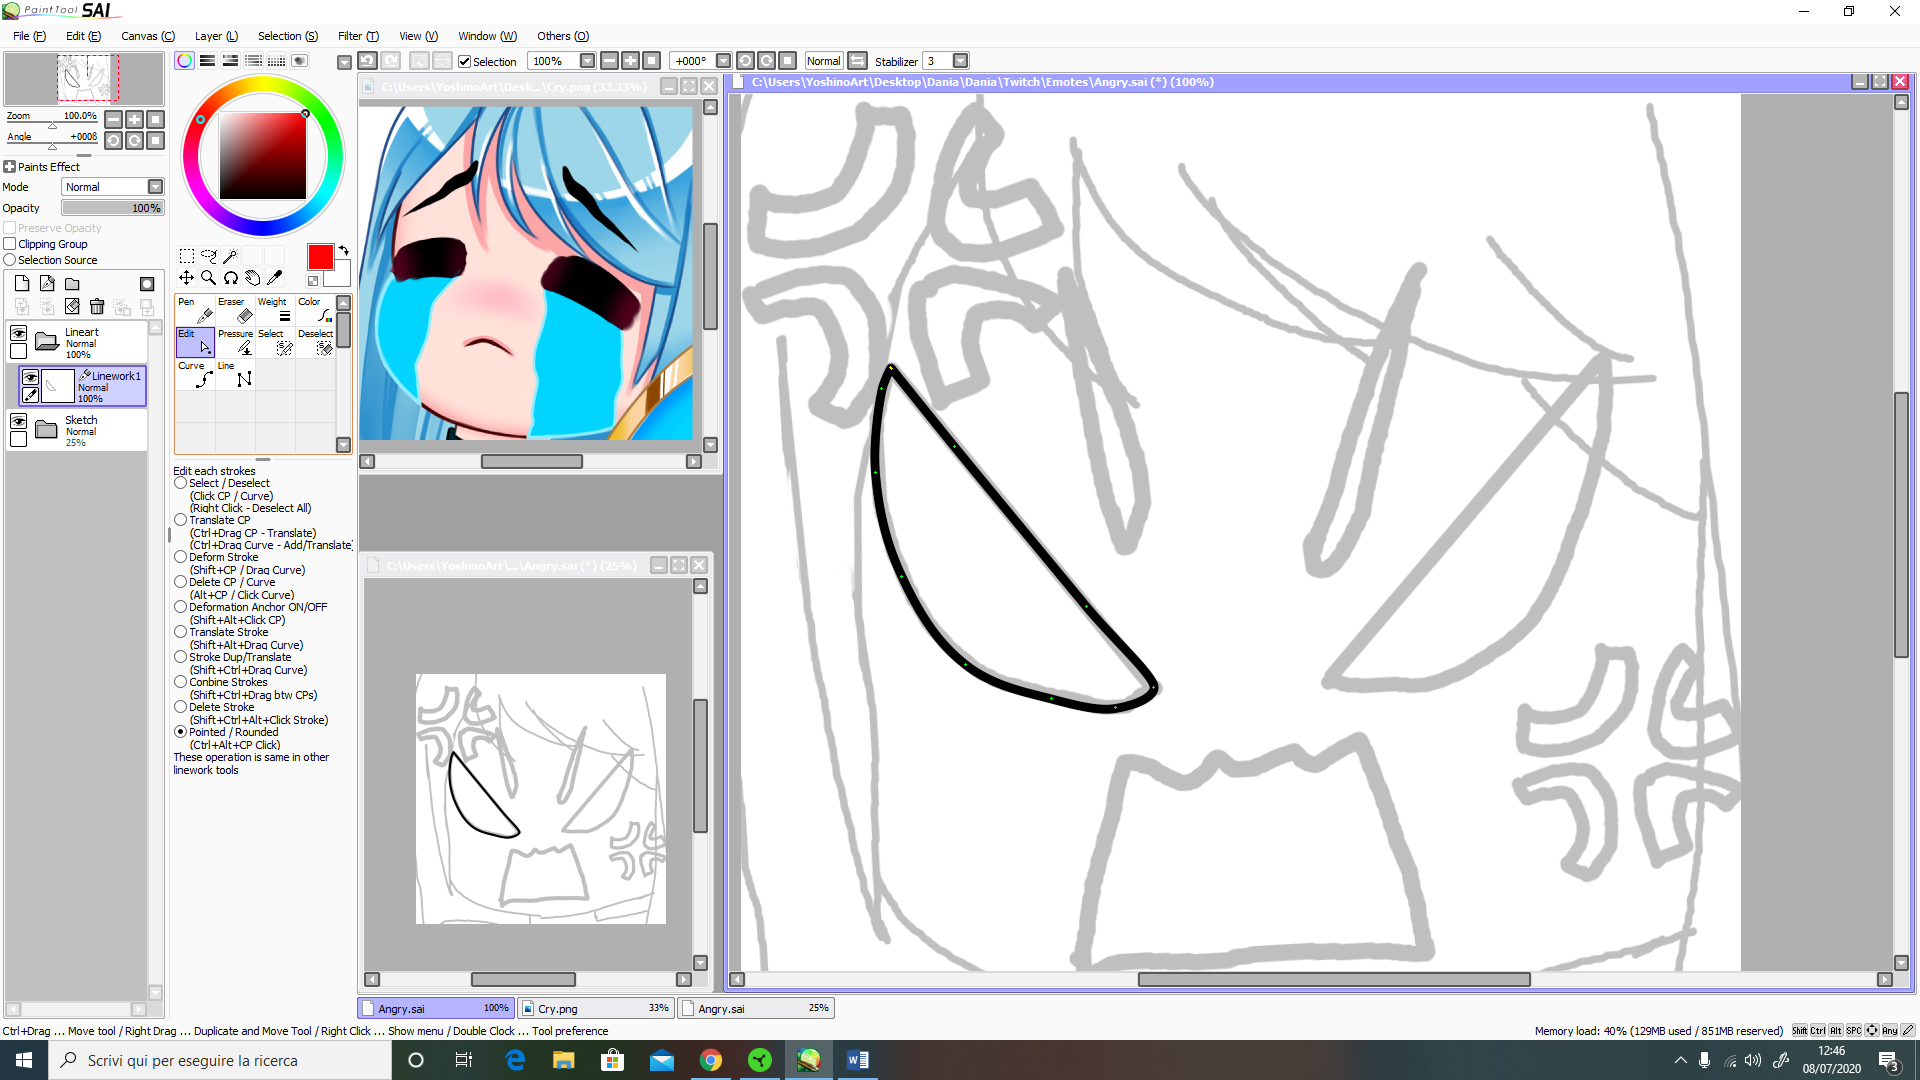Create a new normal layer
Screen dimensions: 1920x1080
22,284
